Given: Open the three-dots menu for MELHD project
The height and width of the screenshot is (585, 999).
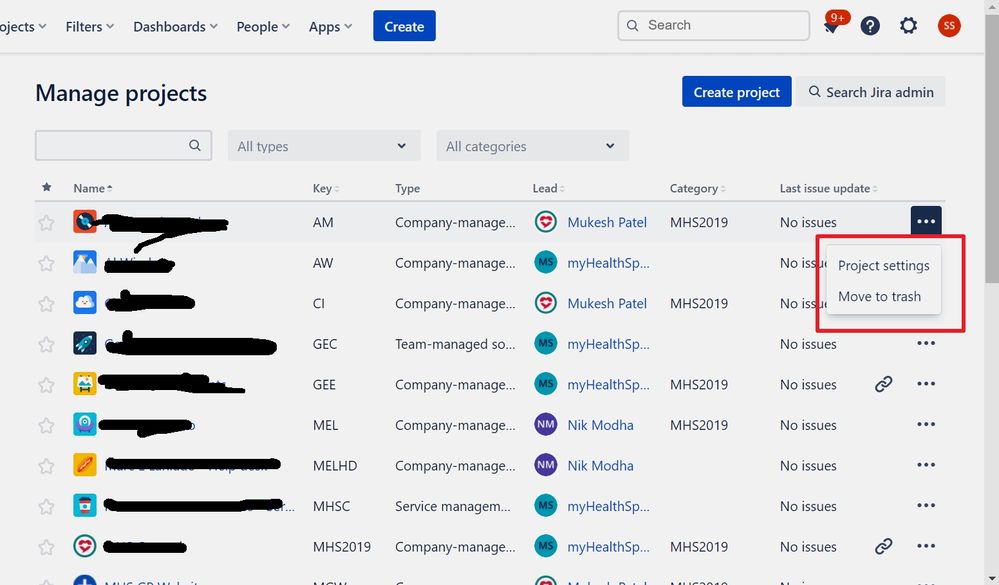Looking at the screenshot, I should (926, 465).
